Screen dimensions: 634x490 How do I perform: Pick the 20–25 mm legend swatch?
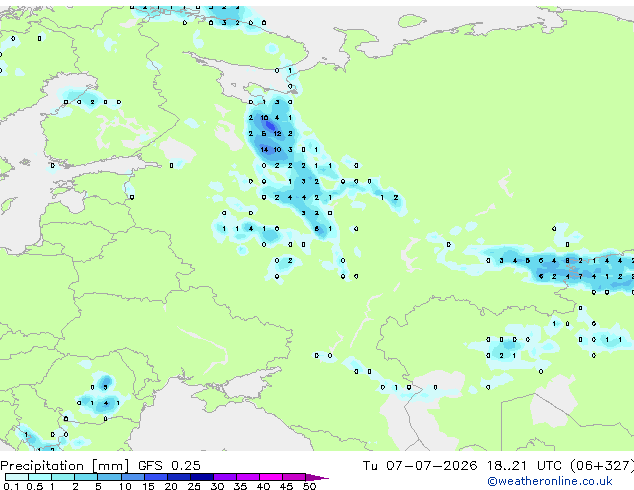[178, 477]
